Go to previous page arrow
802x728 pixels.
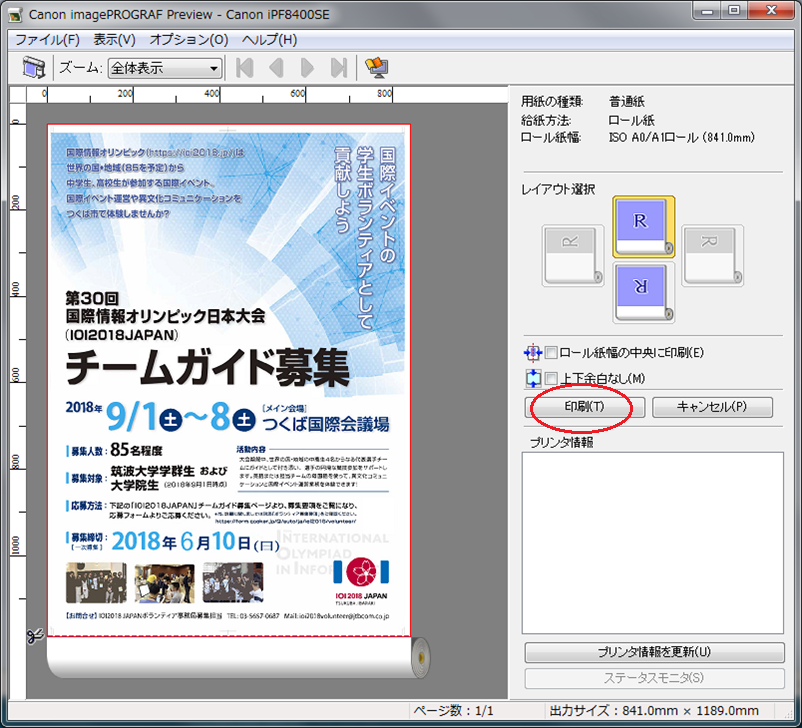click(x=276, y=68)
